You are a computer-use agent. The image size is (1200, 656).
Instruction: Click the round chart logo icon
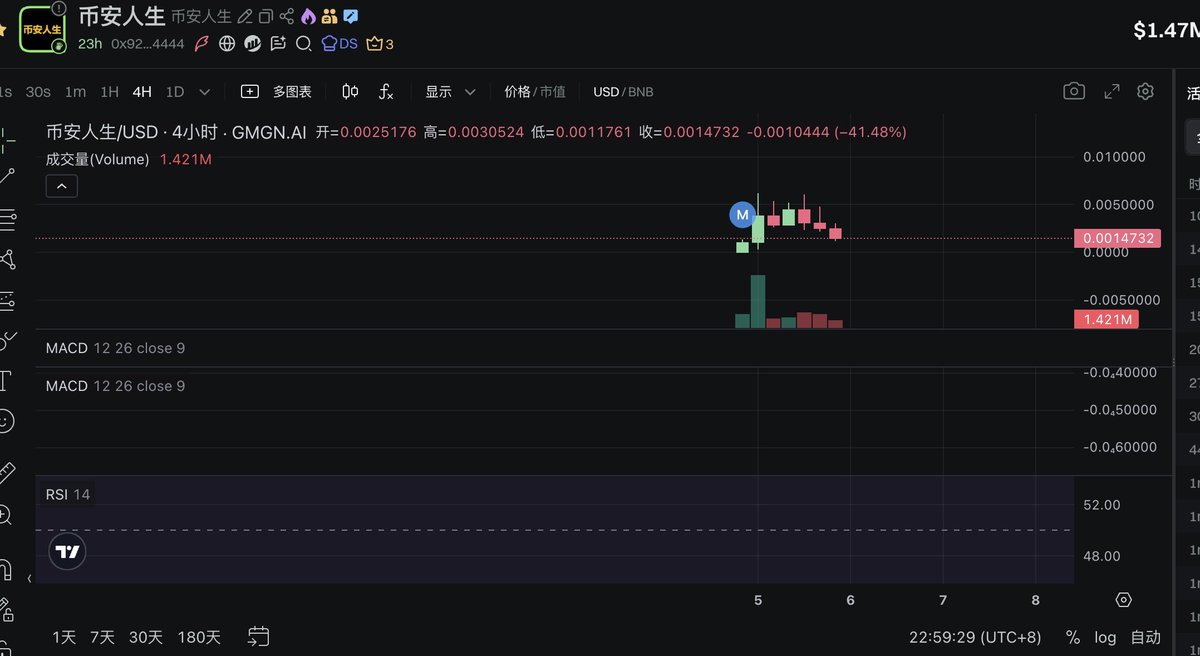click(252, 43)
